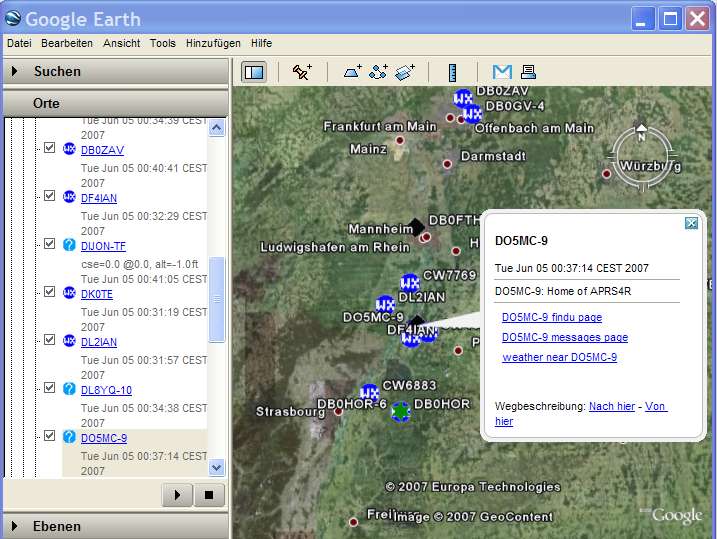
Task: Click the DB0GV-4 WX marker on the map
Action: 472,114
